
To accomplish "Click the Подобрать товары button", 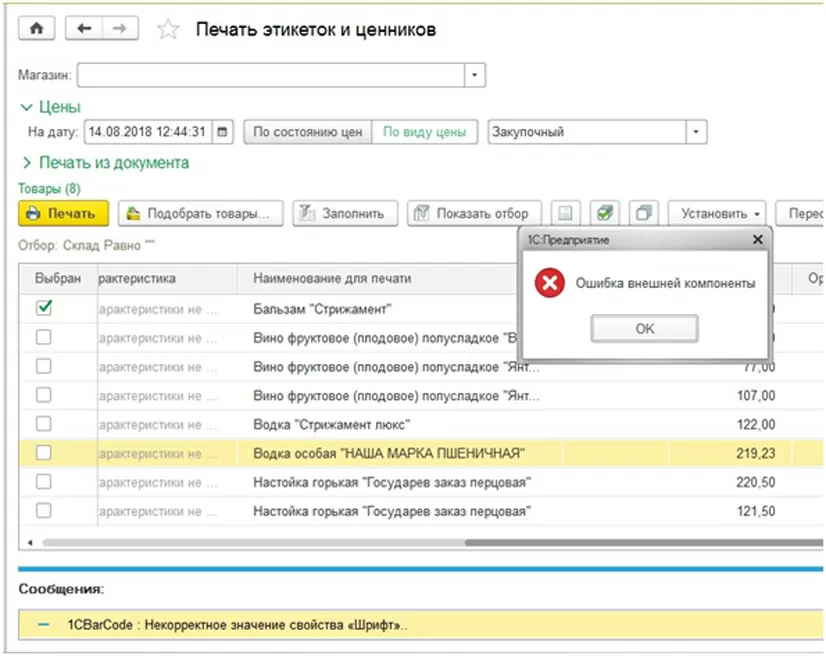I will 201,213.
